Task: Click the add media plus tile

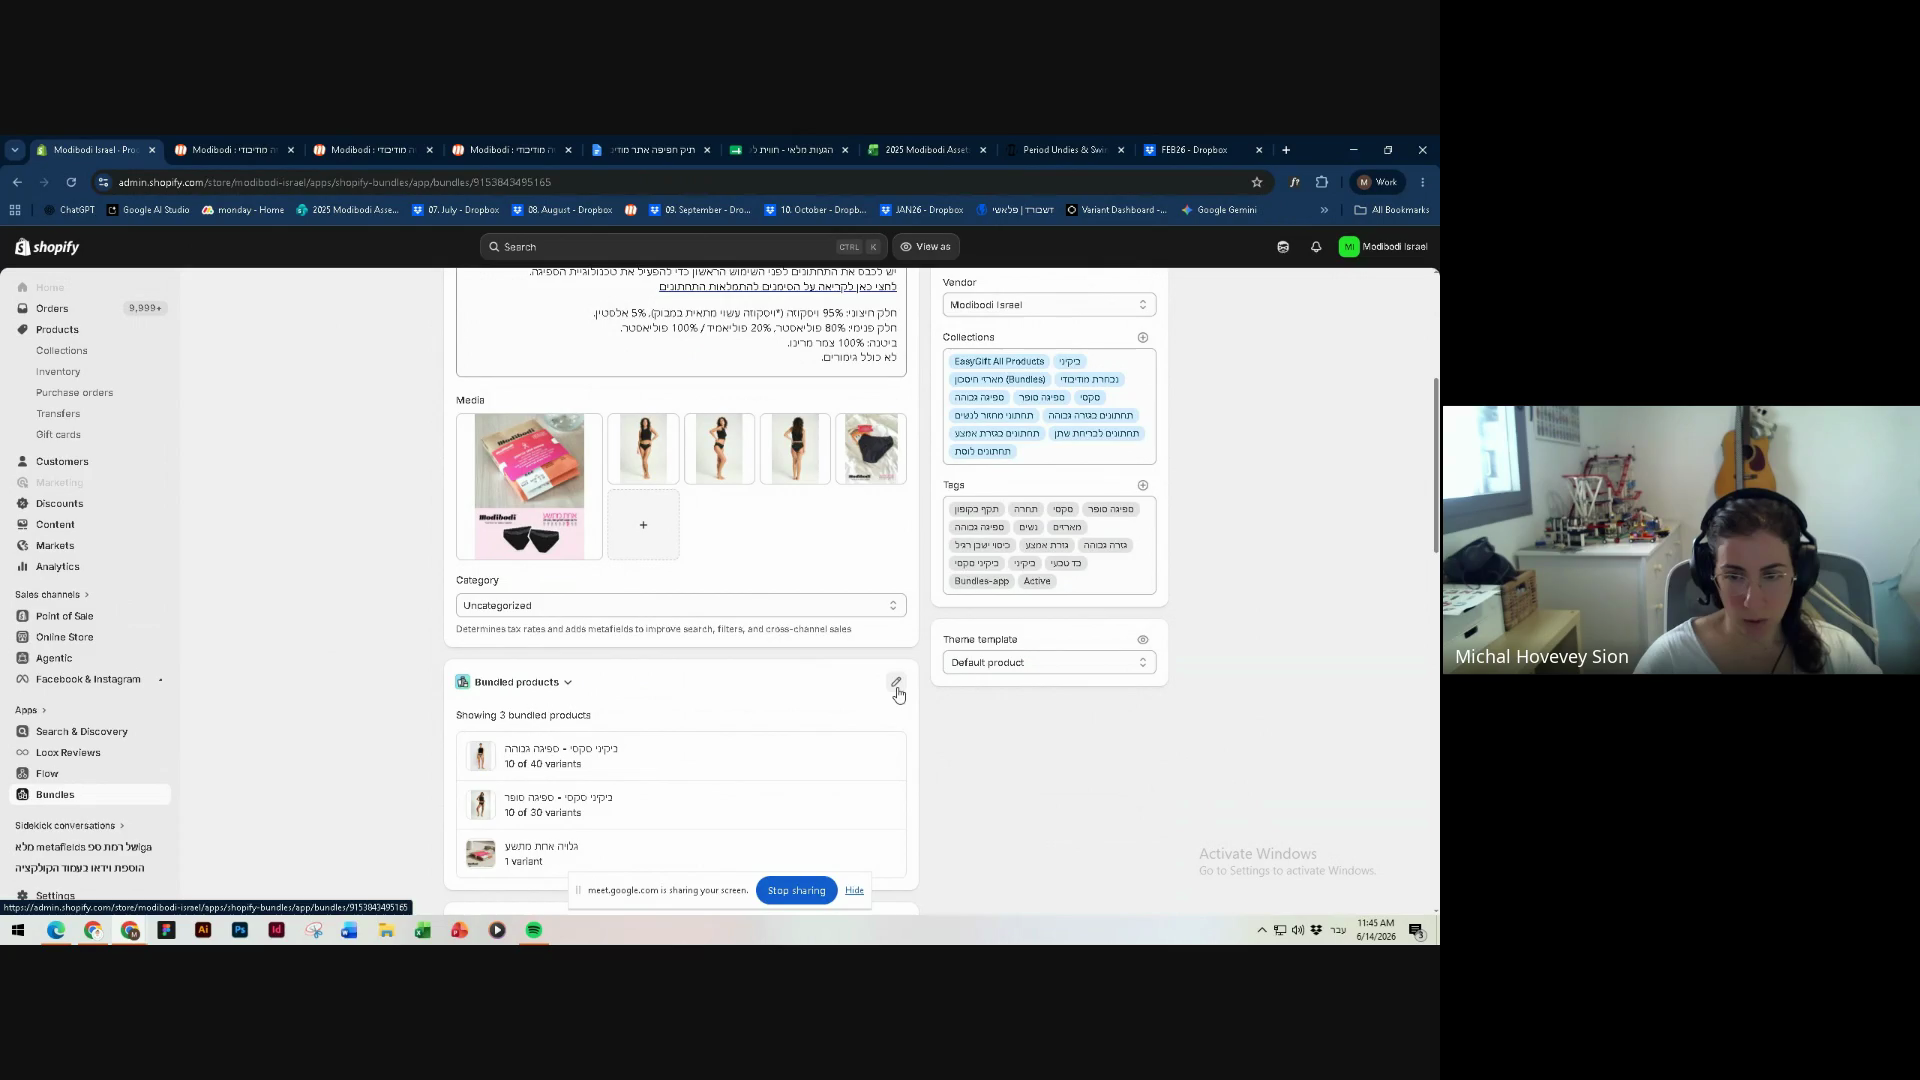Action: (x=643, y=525)
